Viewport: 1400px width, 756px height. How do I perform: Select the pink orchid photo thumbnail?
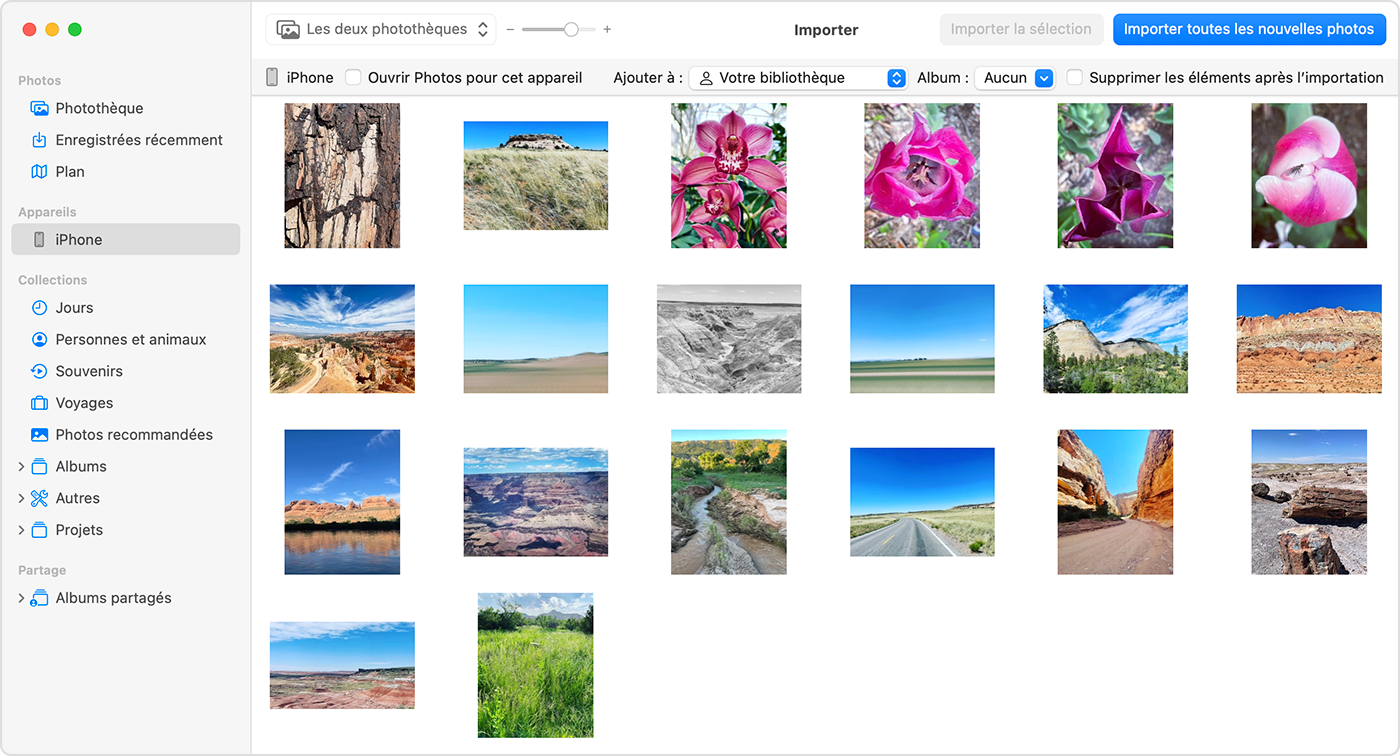[728, 176]
